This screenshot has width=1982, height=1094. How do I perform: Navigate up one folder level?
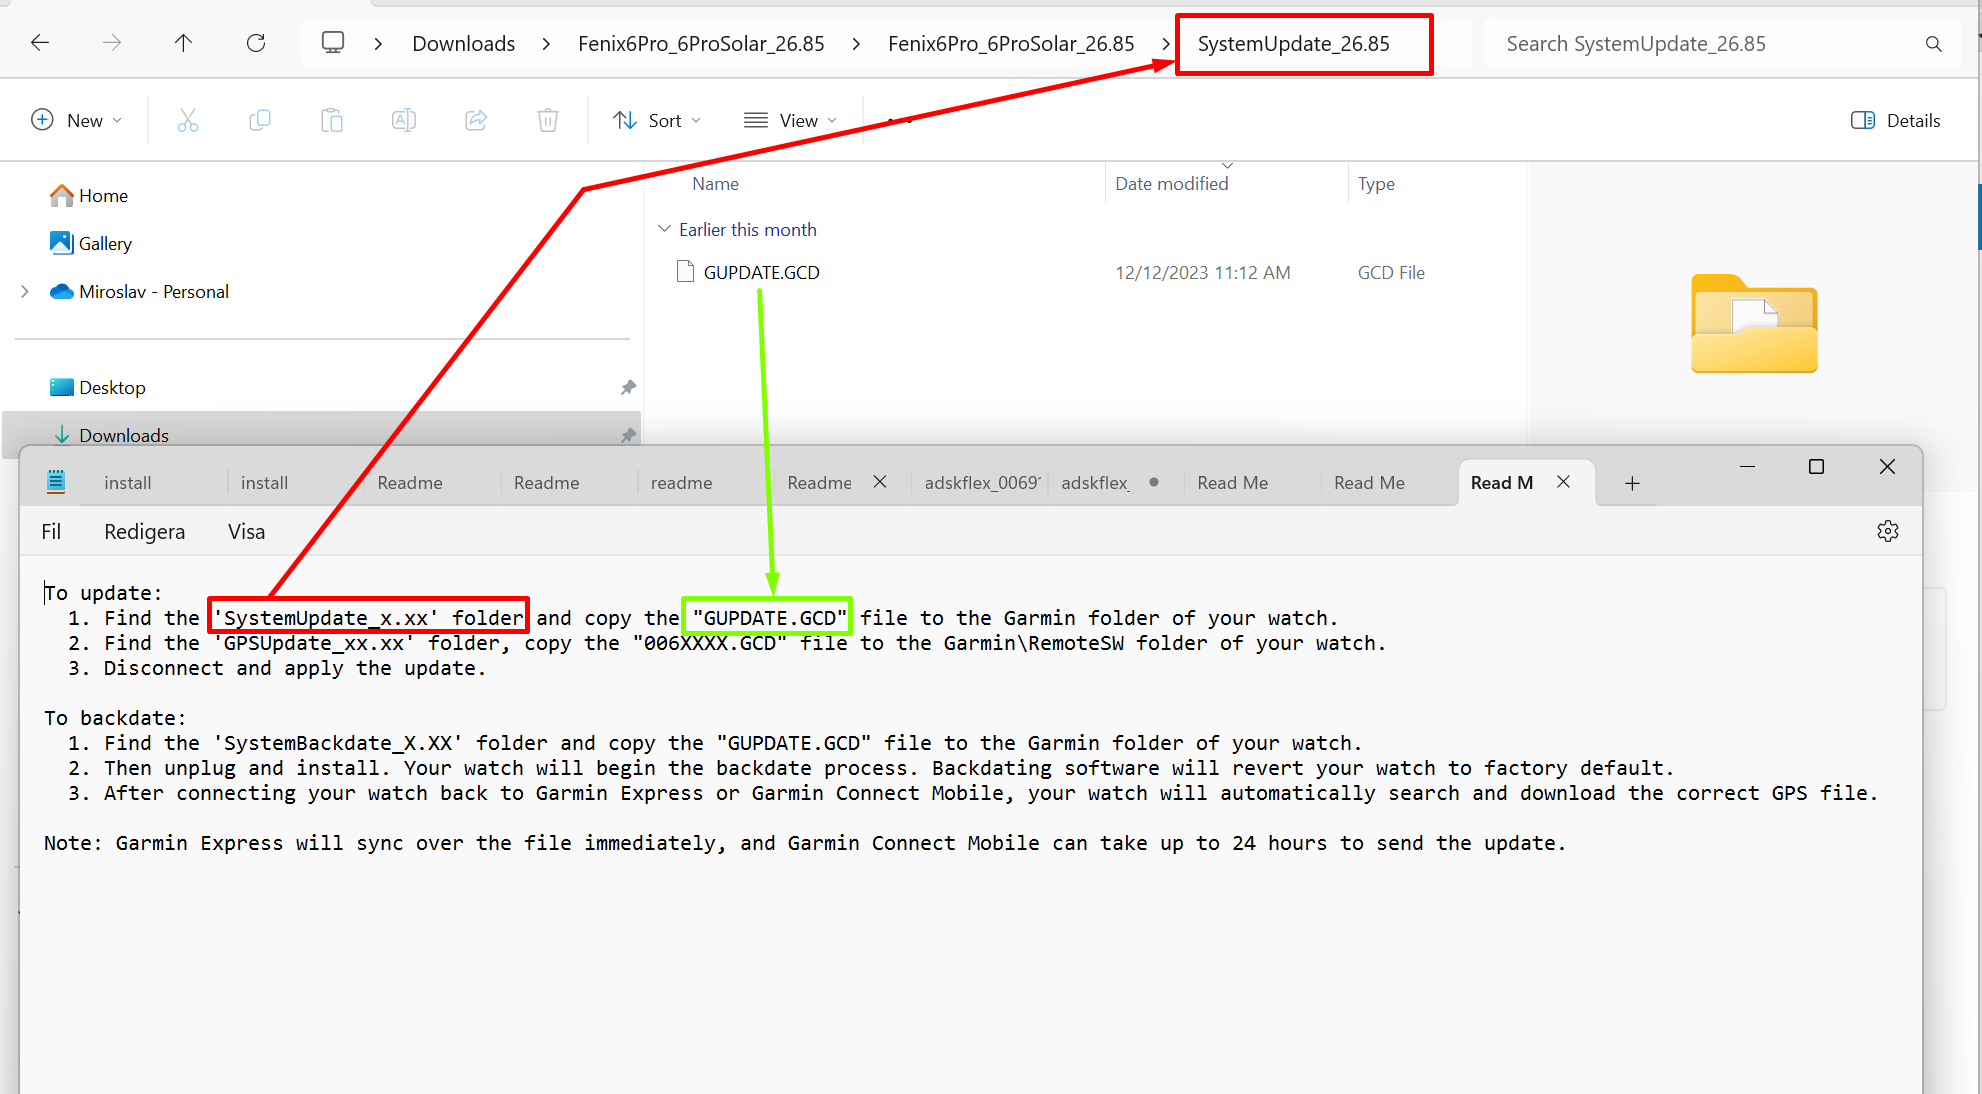coord(183,43)
